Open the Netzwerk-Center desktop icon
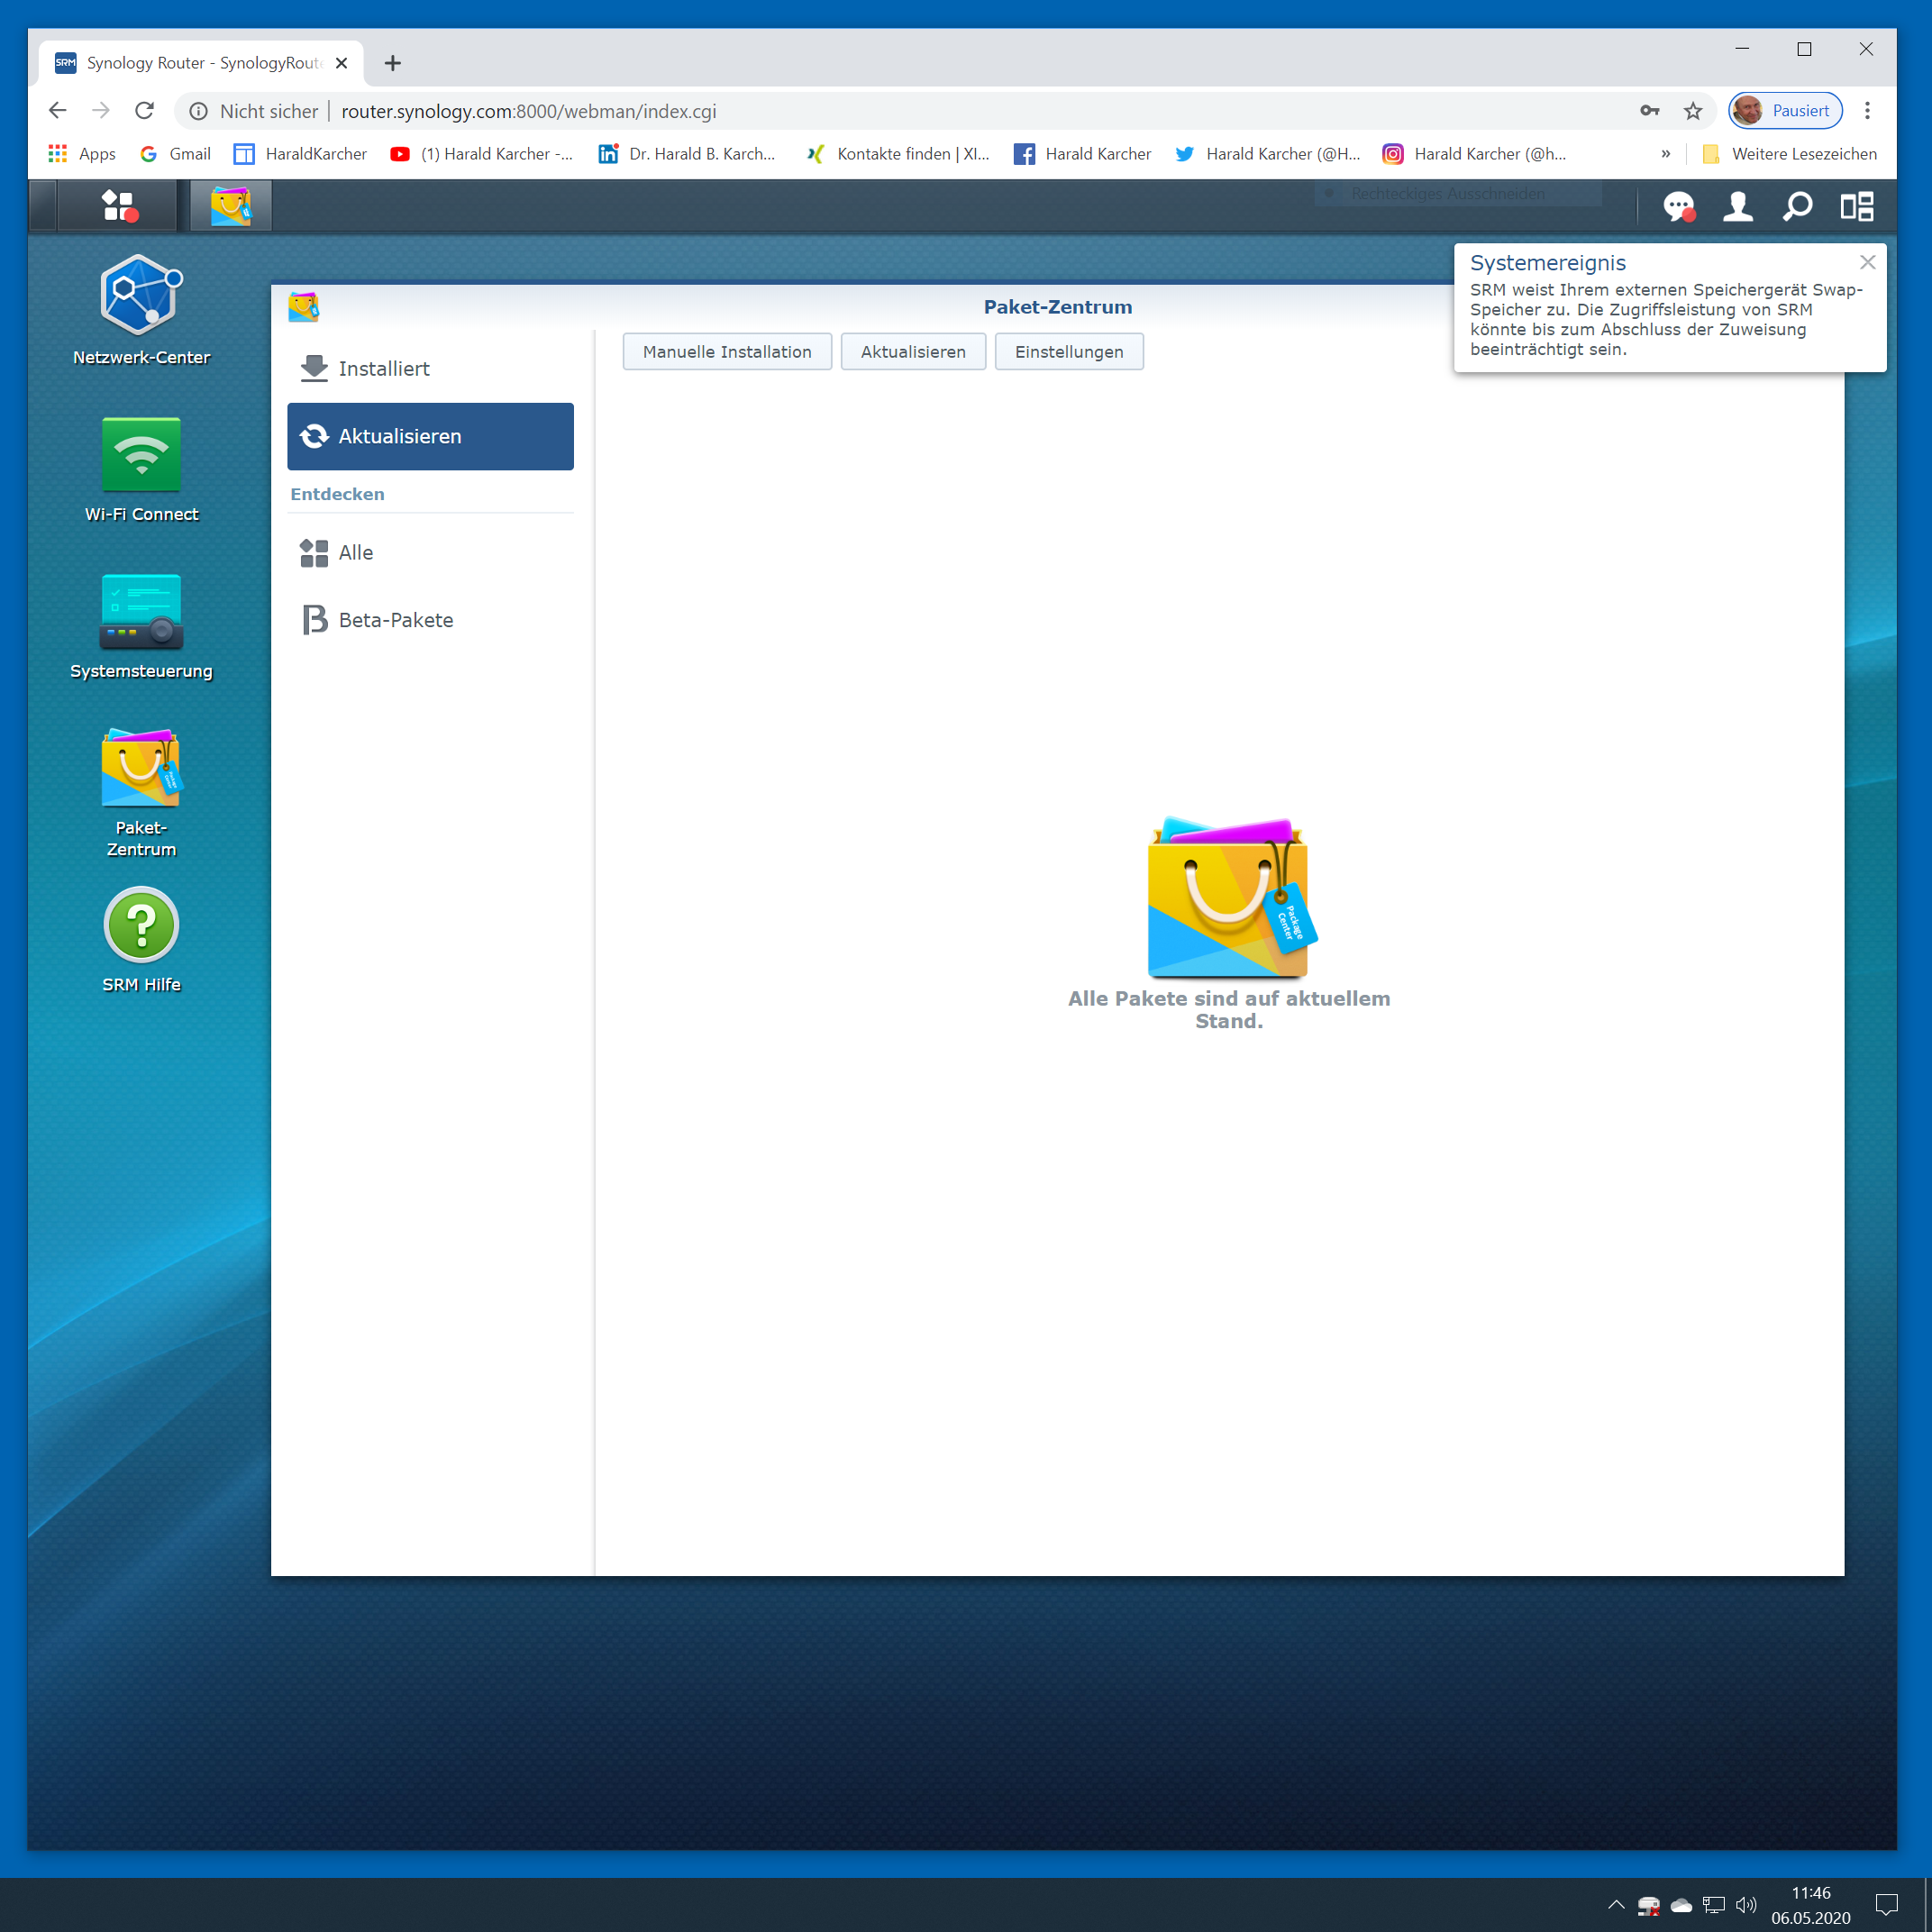The image size is (1932, 1932). point(141,296)
